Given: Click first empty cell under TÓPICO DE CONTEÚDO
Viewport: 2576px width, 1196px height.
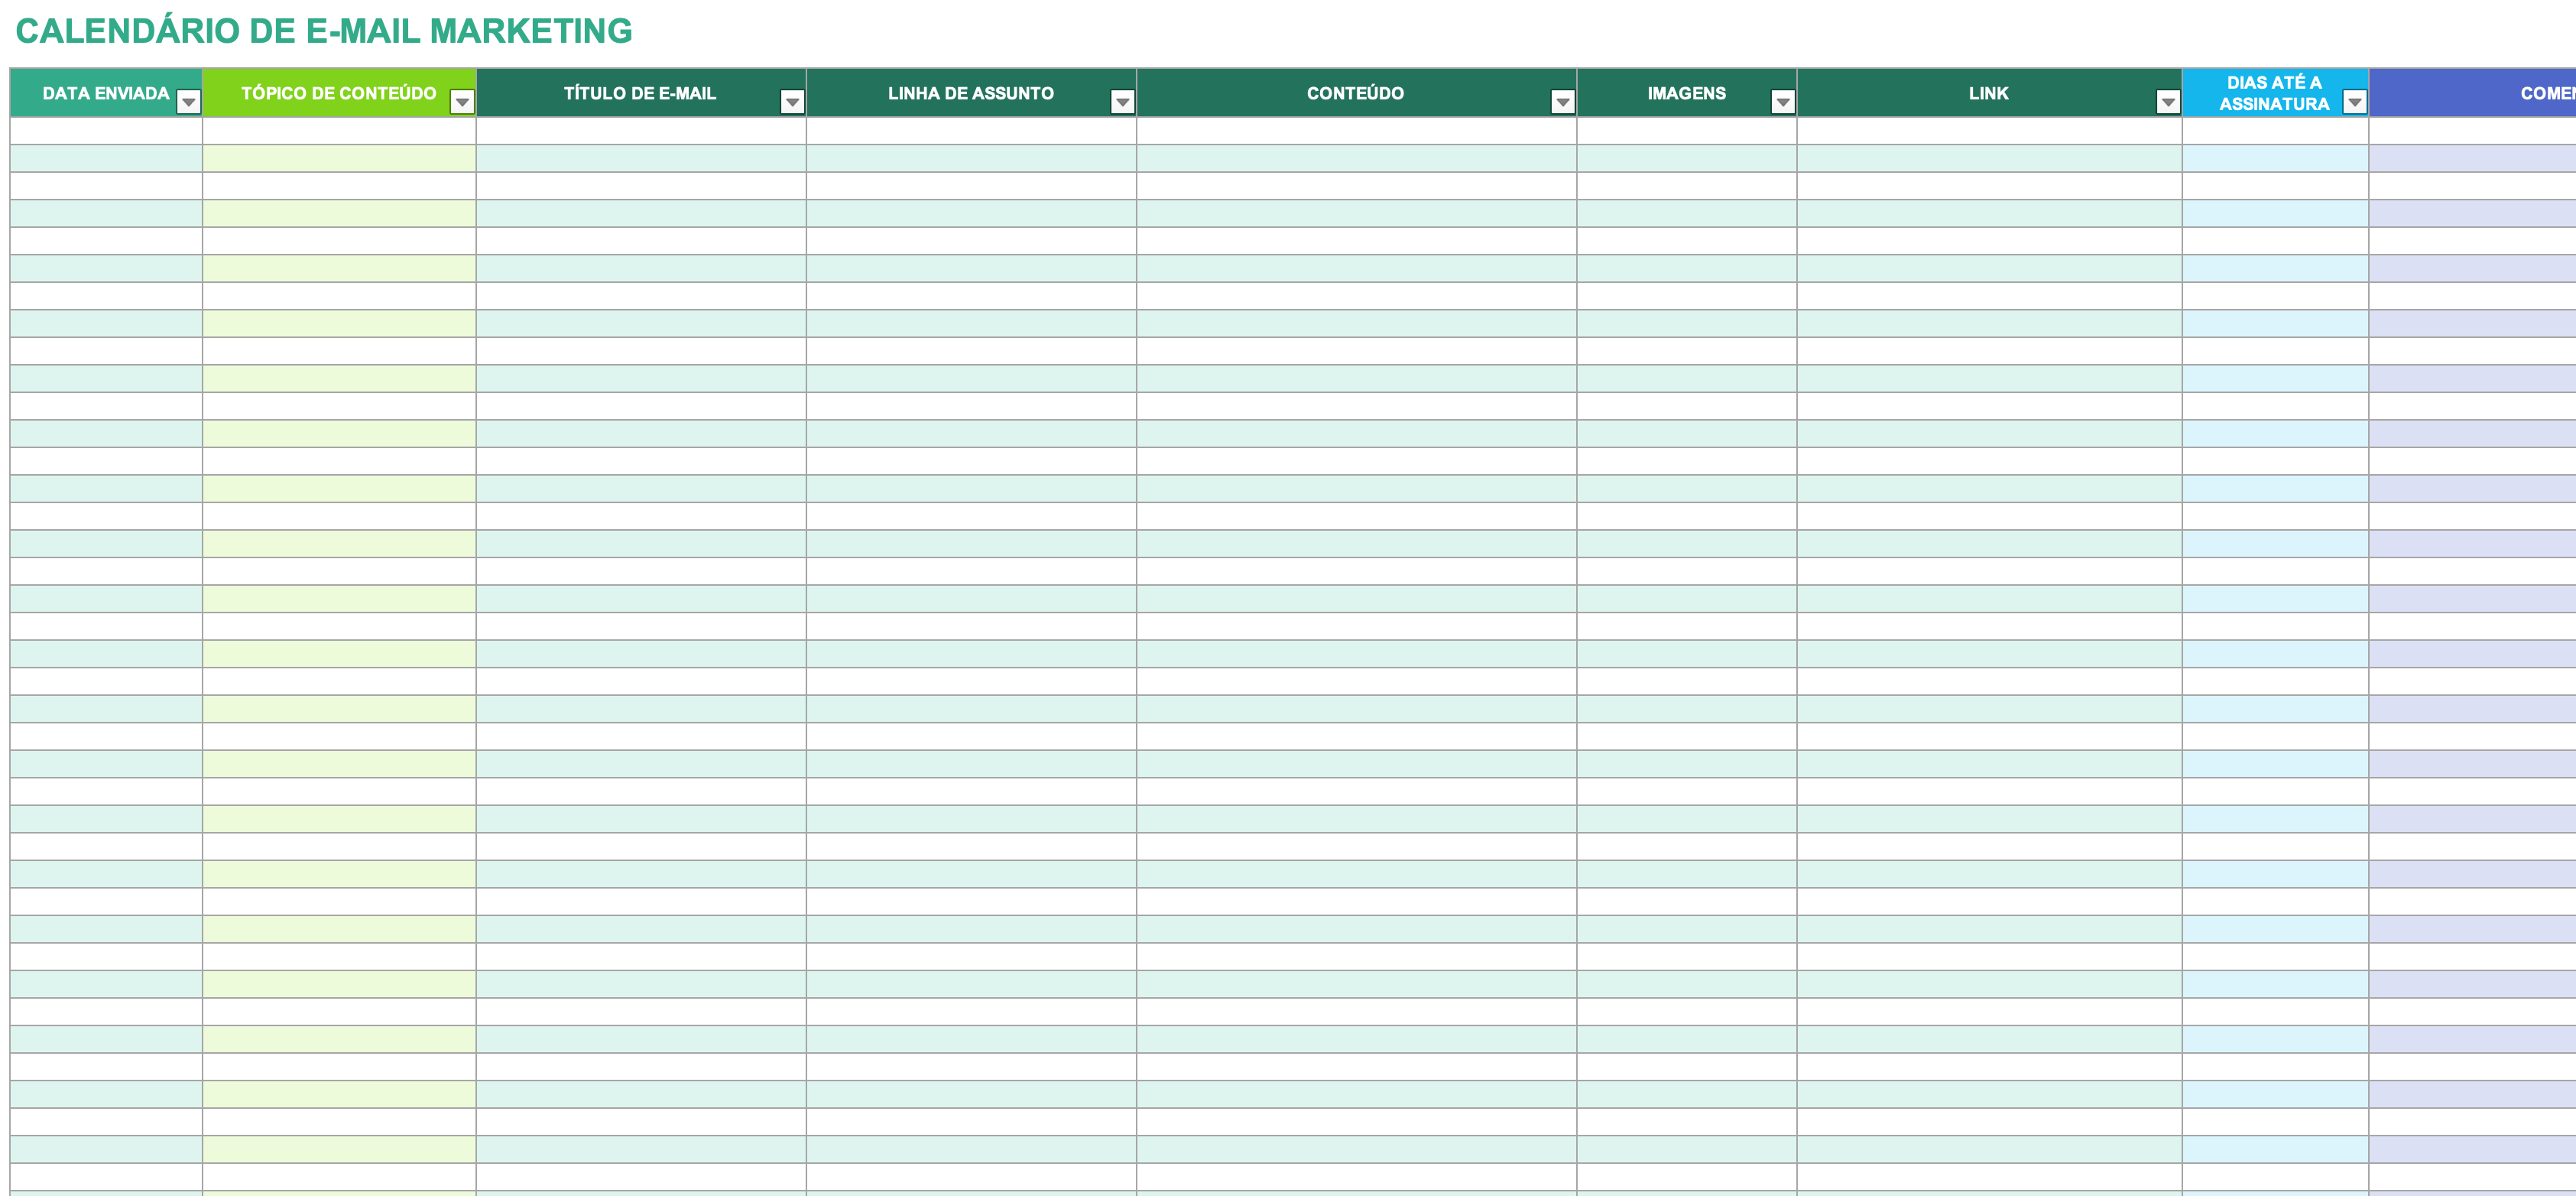Looking at the screenshot, I should (339, 131).
